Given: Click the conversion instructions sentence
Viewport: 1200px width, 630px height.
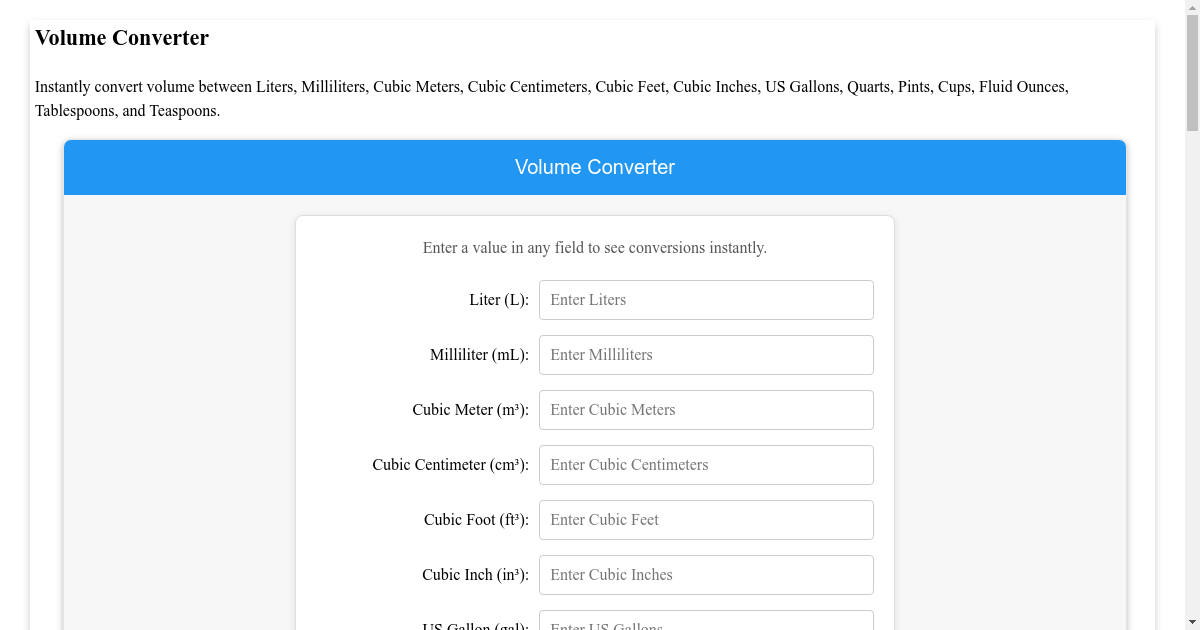Looking at the screenshot, I should coord(594,247).
